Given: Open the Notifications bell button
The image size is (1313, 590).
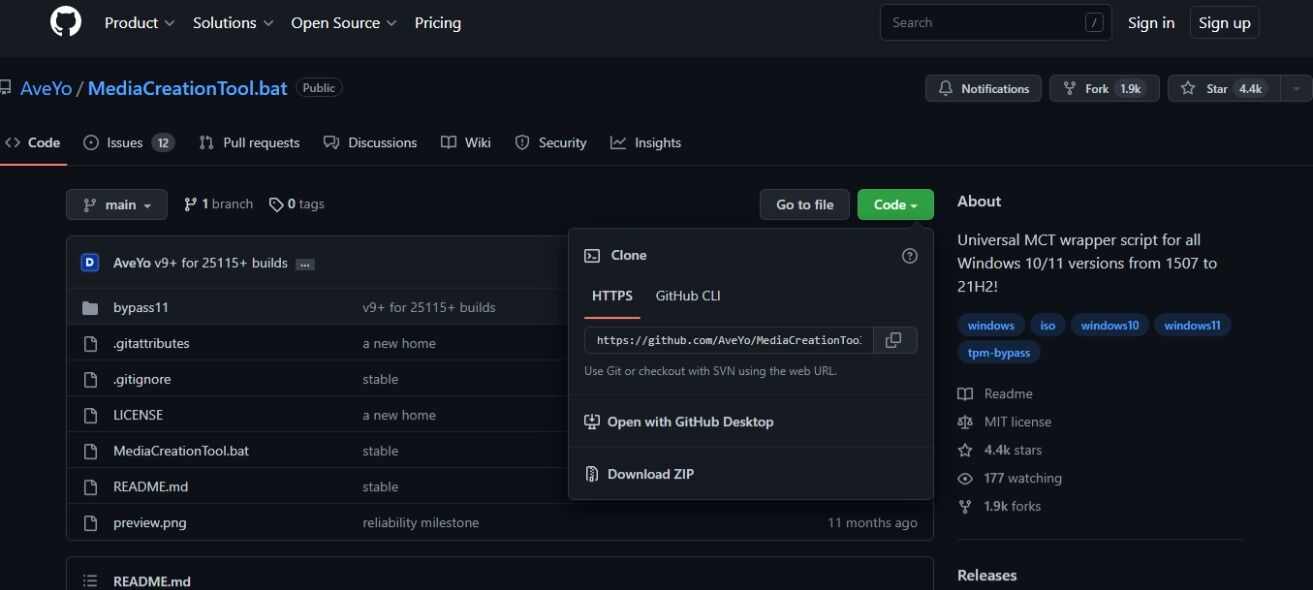Looking at the screenshot, I should [x=983, y=89].
